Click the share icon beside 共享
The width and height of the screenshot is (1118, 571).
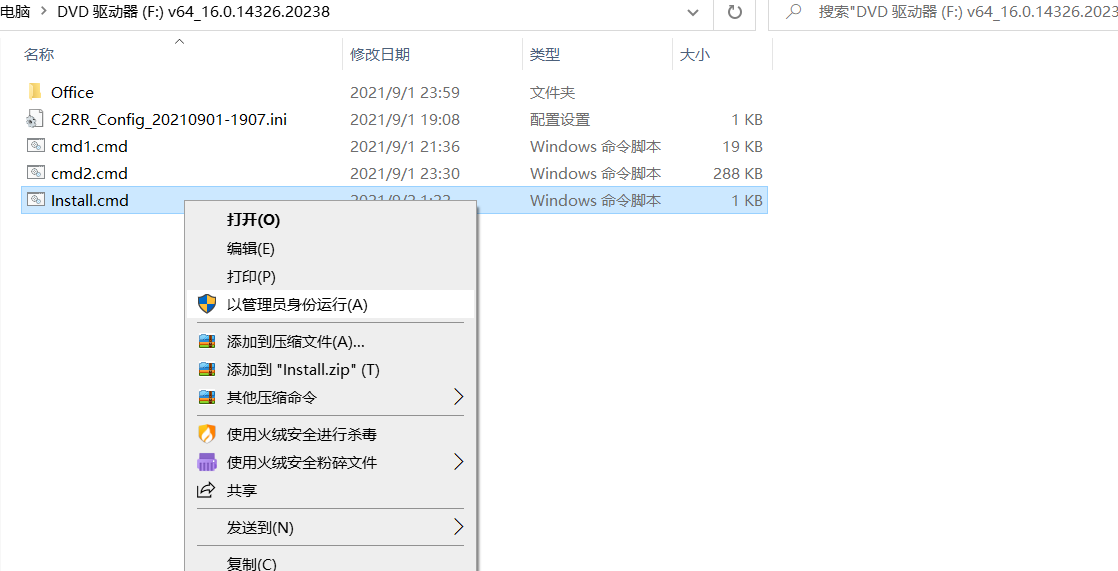(x=207, y=490)
